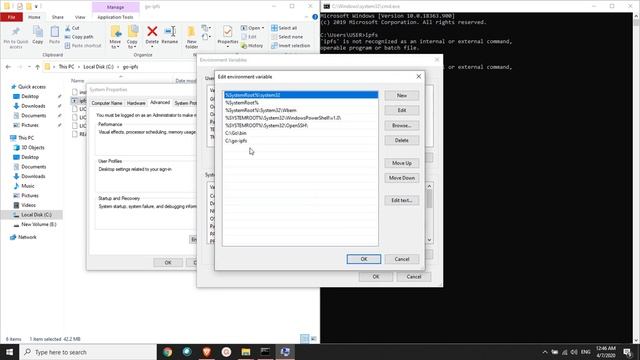Close the Edit environment variable dialog
The width and height of the screenshot is (640, 360).
[x=418, y=76]
